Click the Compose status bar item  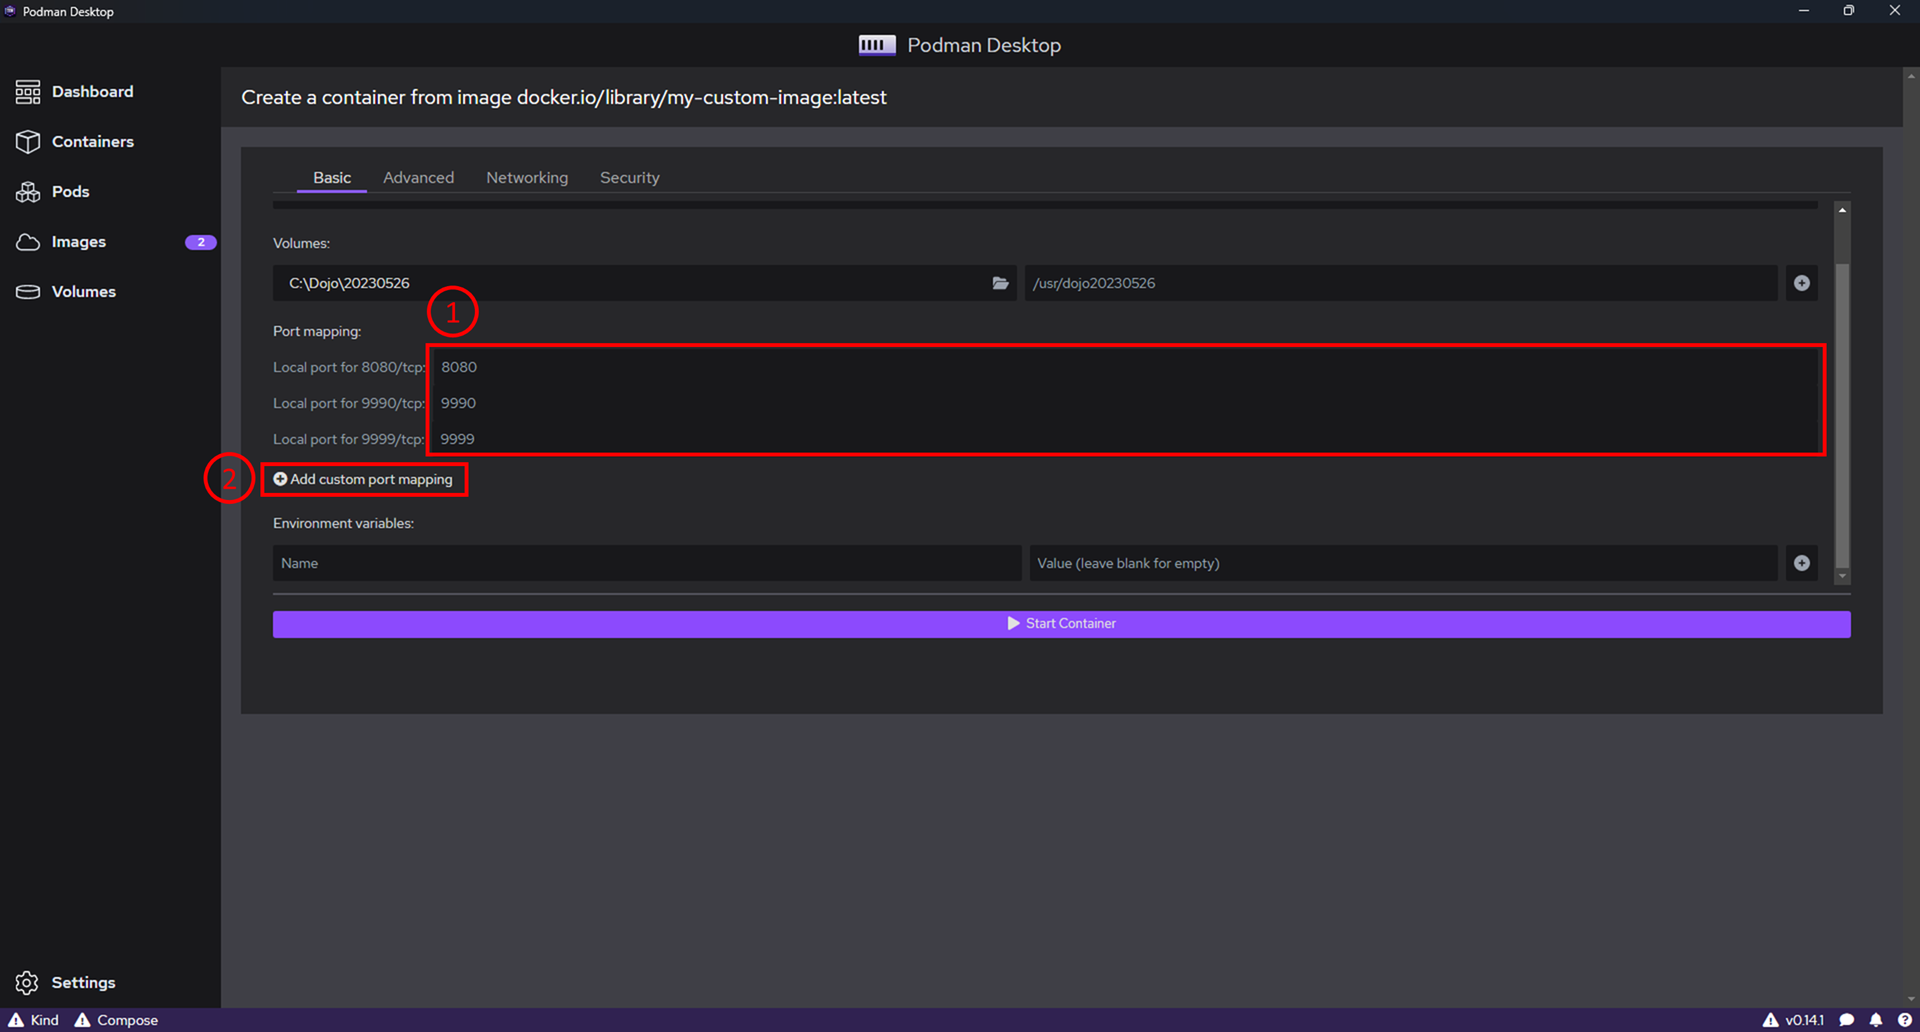(x=116, y=1020)
